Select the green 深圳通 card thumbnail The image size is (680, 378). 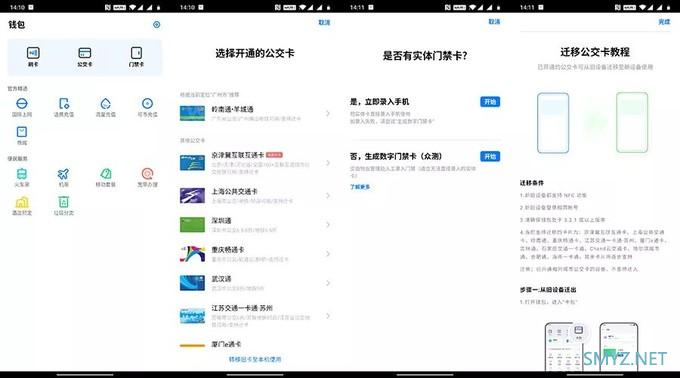tap(192, 225)
